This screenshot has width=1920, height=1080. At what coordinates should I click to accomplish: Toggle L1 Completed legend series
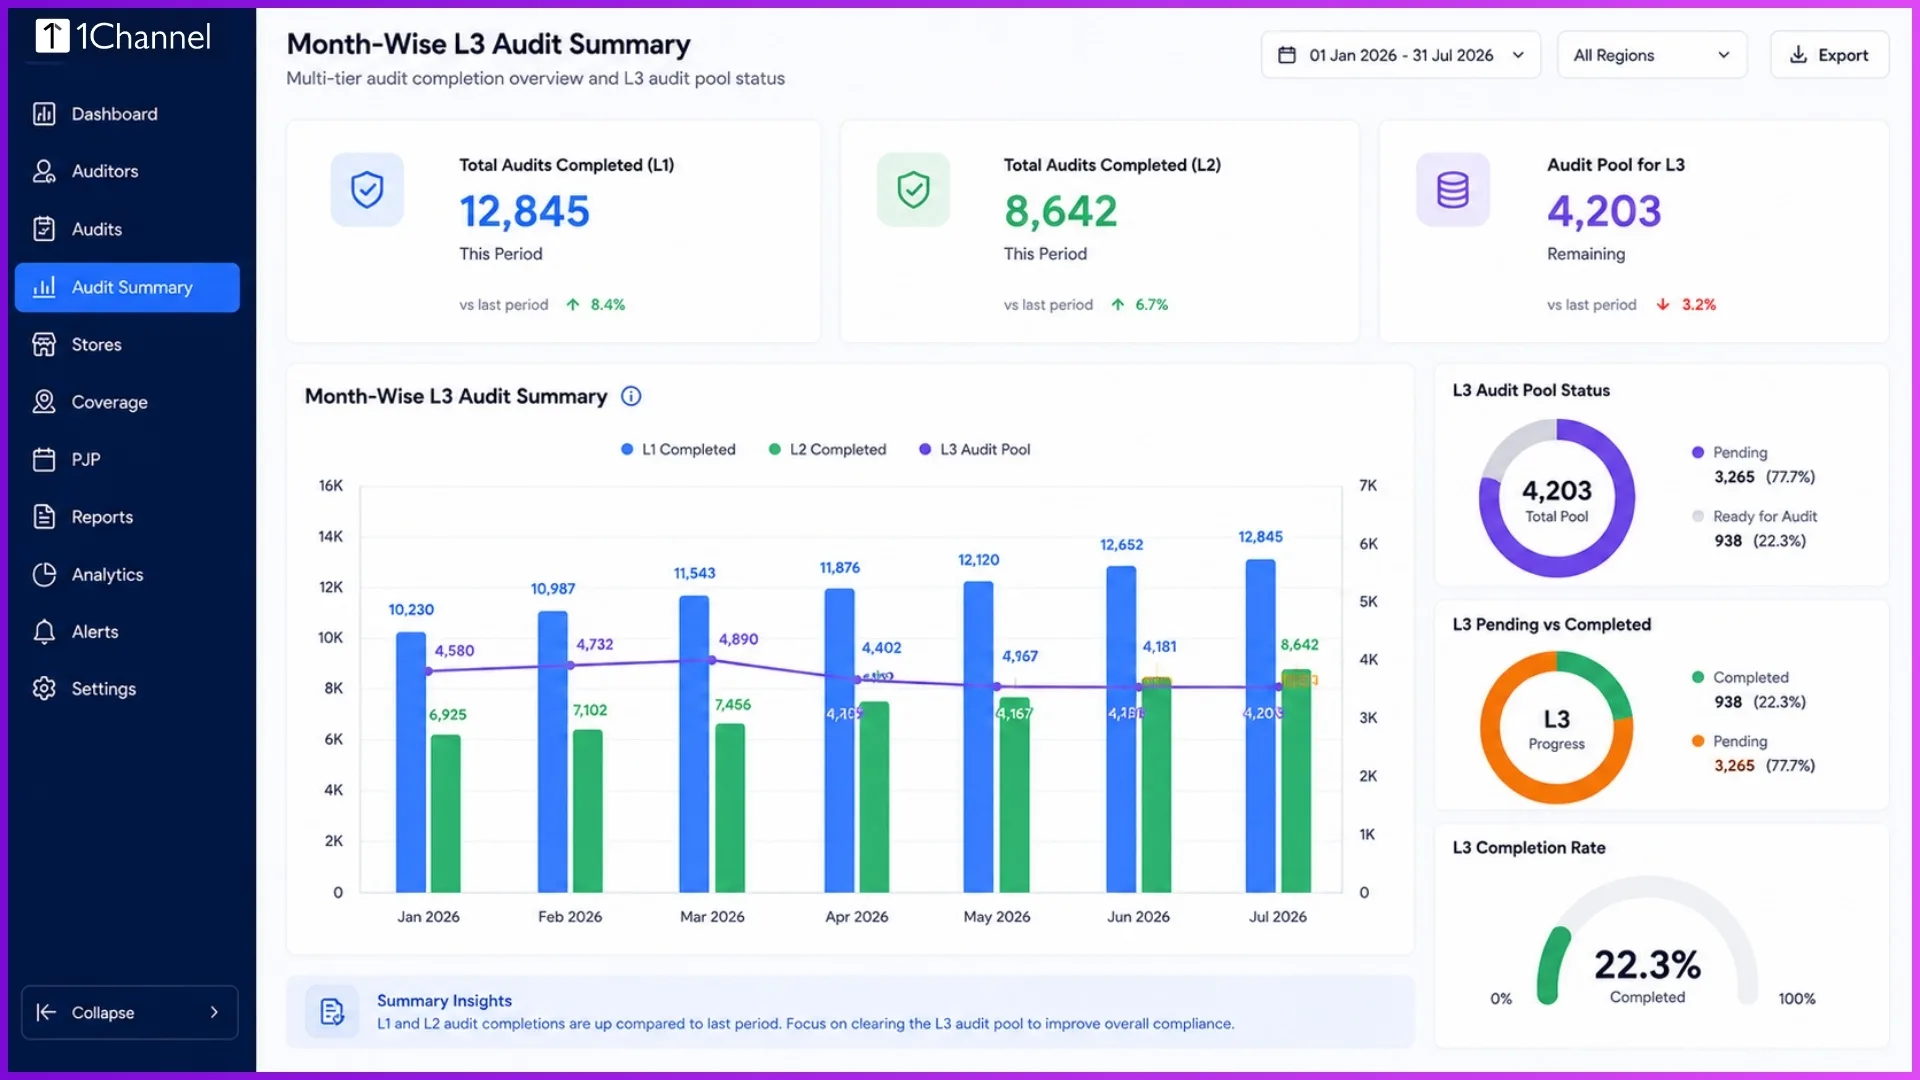pyautogui.click(x=678, y=449)
